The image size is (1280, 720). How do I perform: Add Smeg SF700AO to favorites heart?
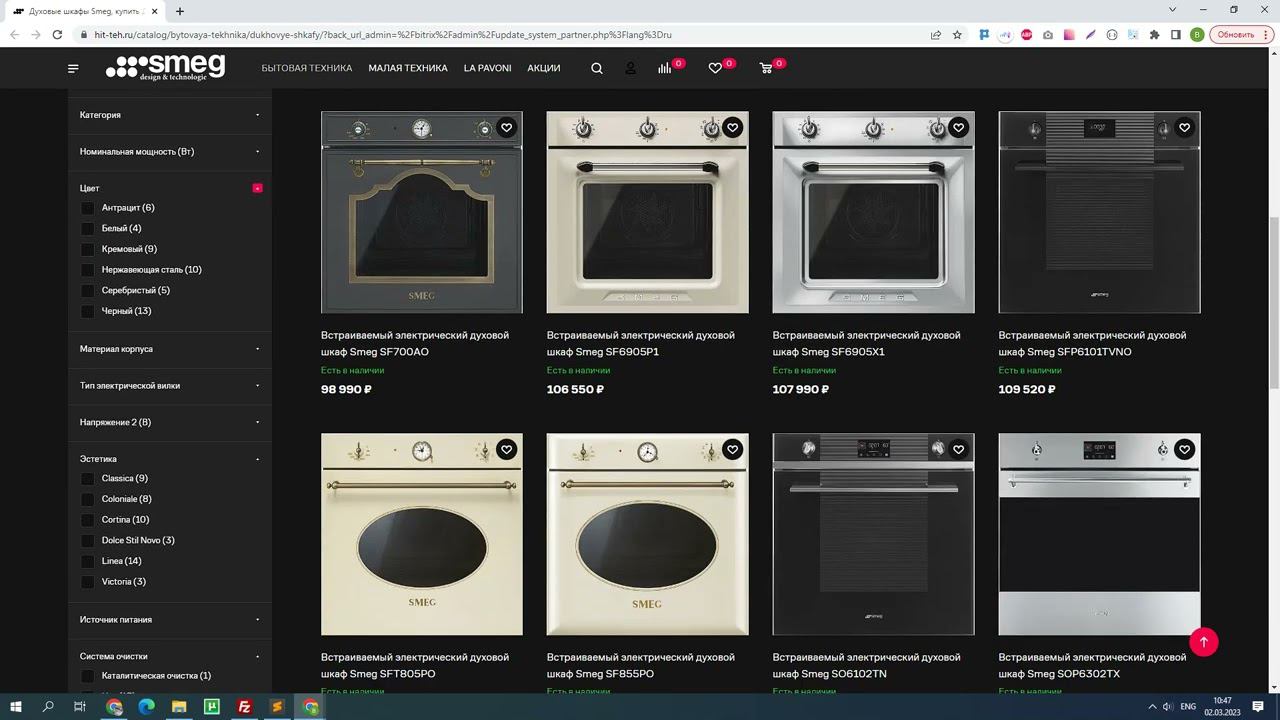click(x=507, y=128)
